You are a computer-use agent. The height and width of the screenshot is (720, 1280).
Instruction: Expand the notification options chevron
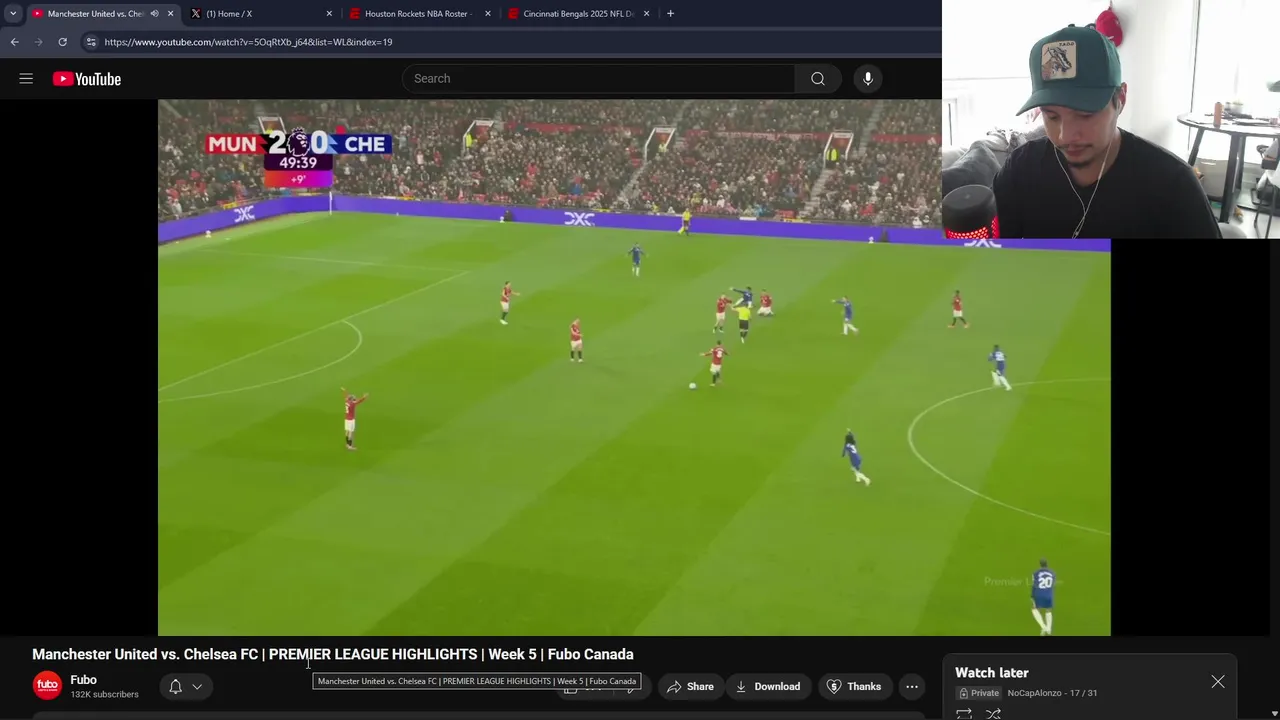pyautogui.click(x=197, y=686)
